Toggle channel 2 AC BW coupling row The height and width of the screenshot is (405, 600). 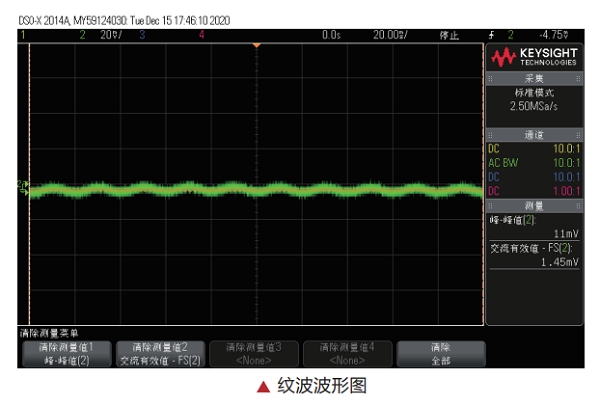click(532, 162)
